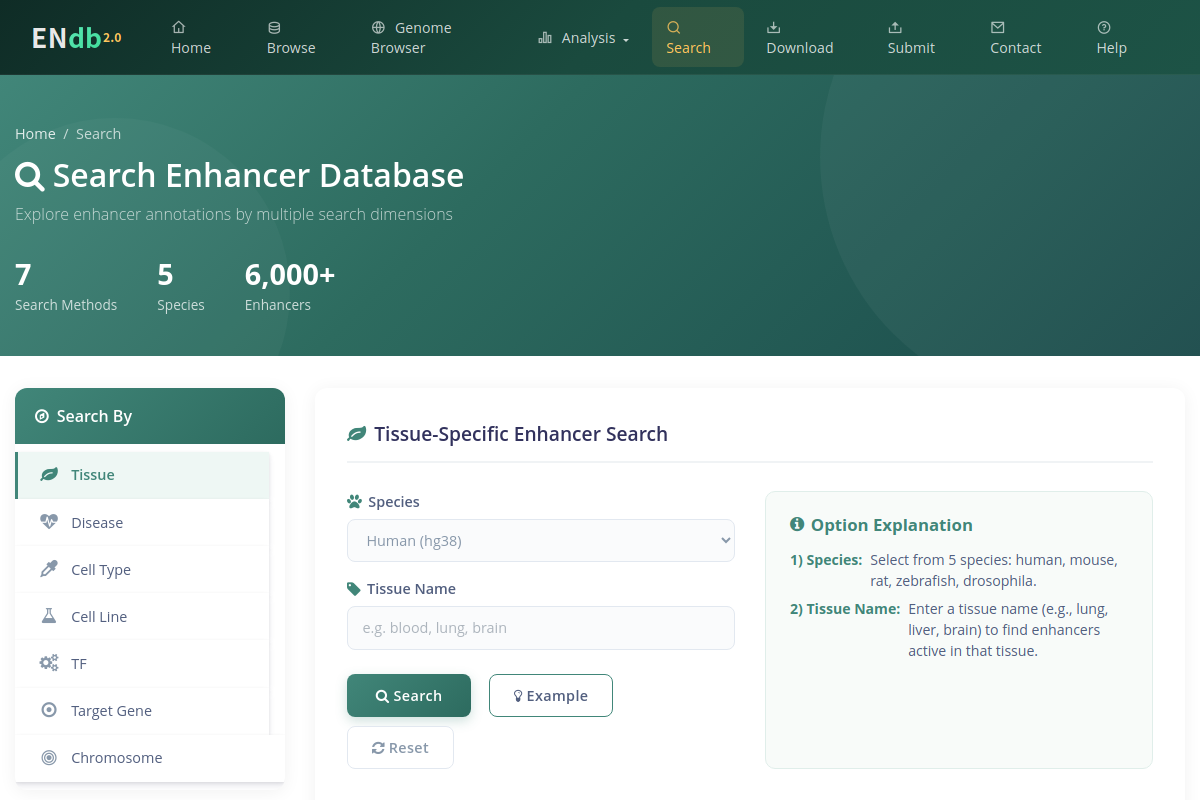Click the ENdb 2.0 logo
This screenshot has height=800, width=1200.
[77, 37]
